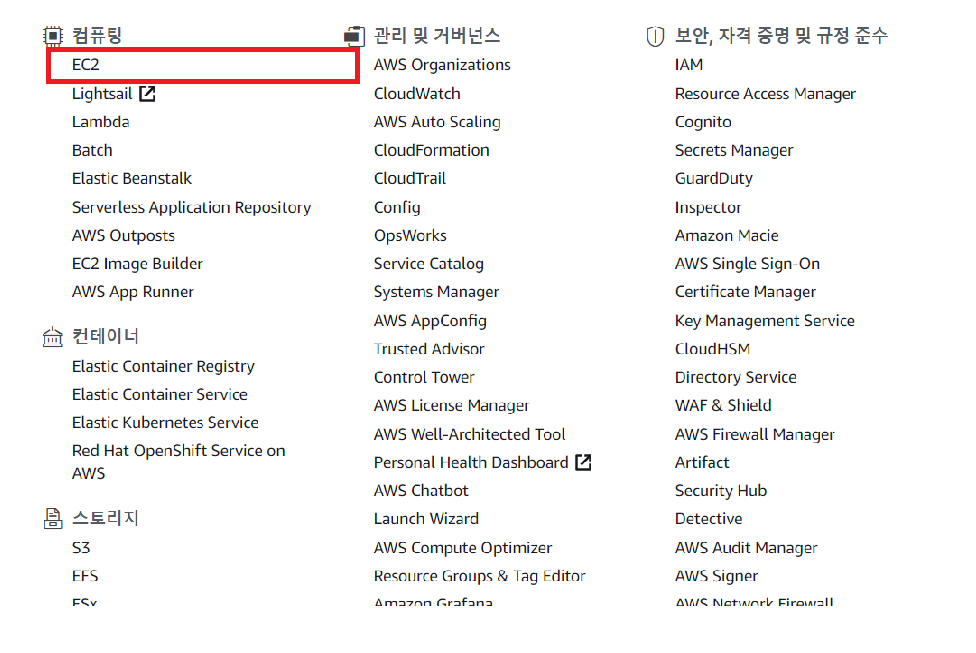The width and height of the screenshot is (976, 653).
Task: Open the Config service
Action: tap(397, 208)
